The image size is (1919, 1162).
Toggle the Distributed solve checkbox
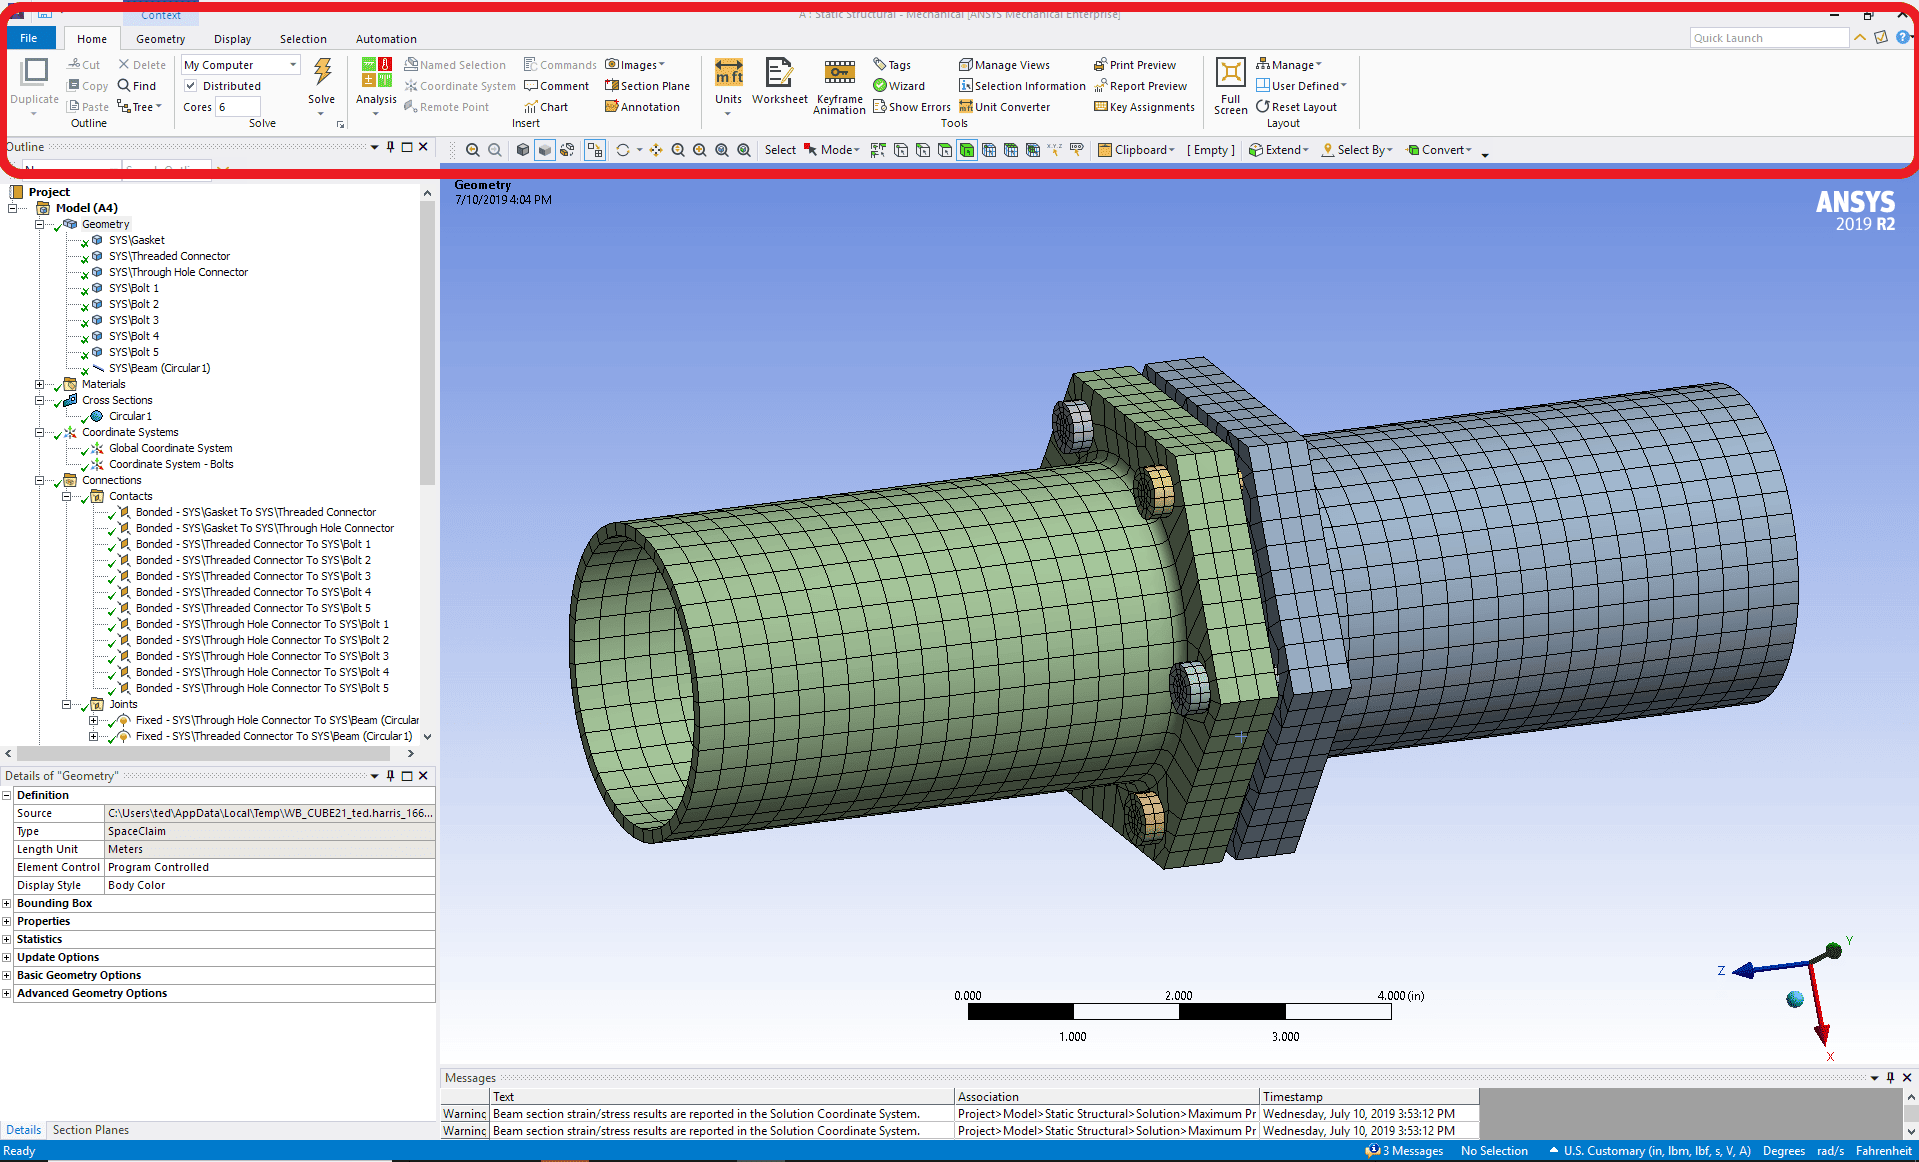(190, 85)
